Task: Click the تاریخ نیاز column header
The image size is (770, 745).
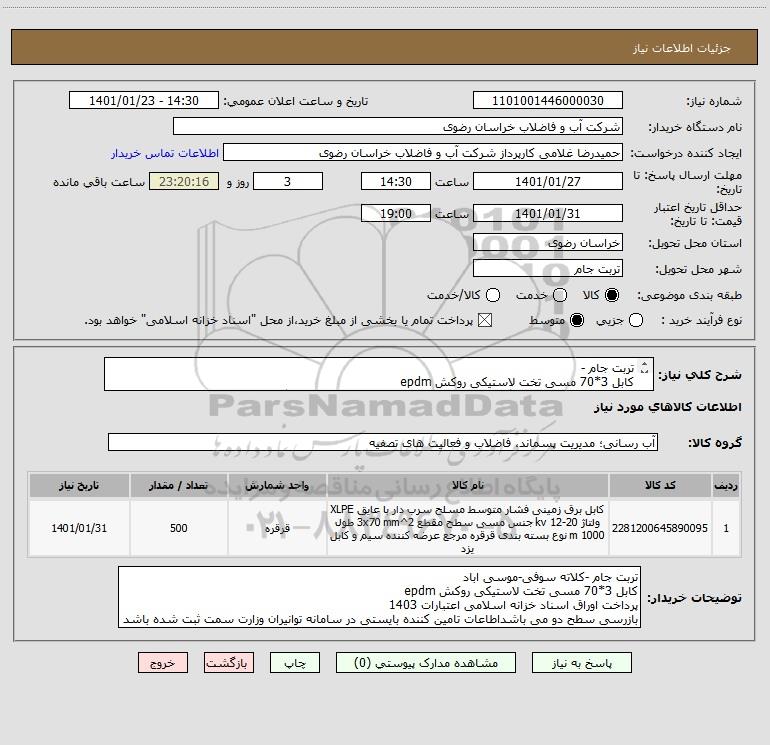Action: point(79,485)
